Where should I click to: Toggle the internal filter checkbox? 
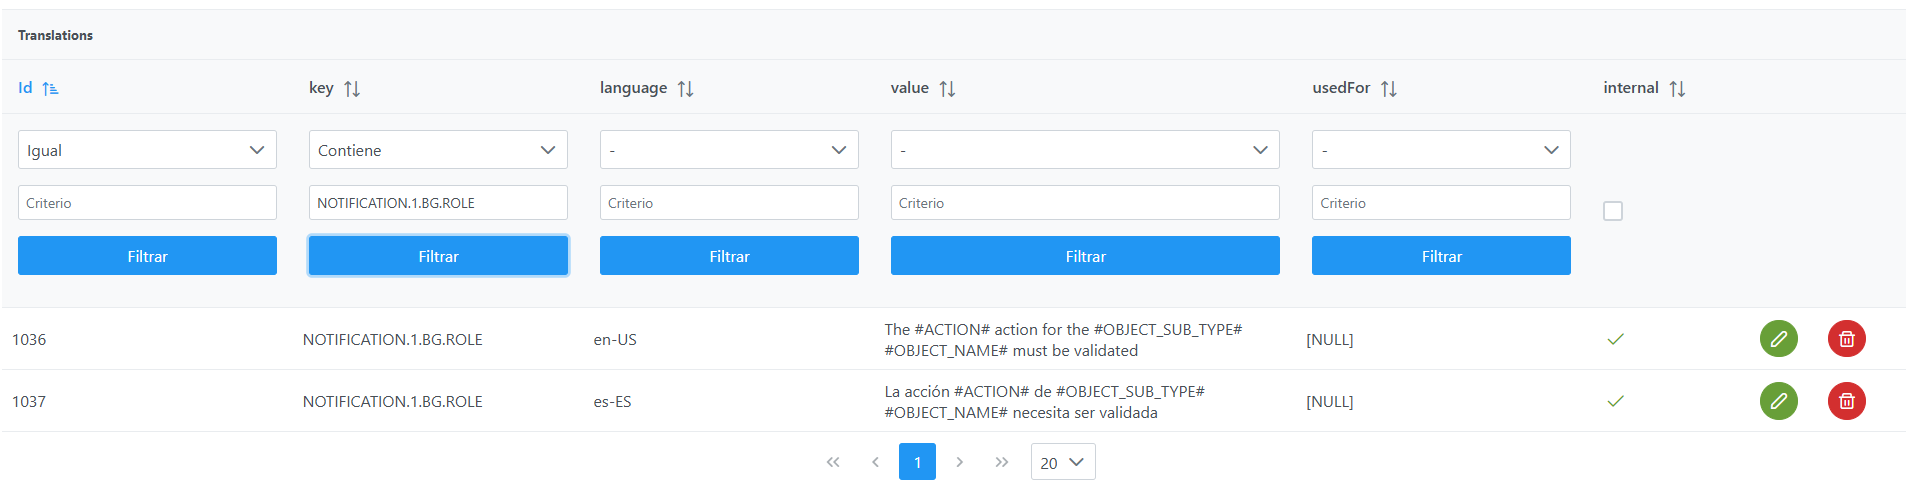[1612, 211]
